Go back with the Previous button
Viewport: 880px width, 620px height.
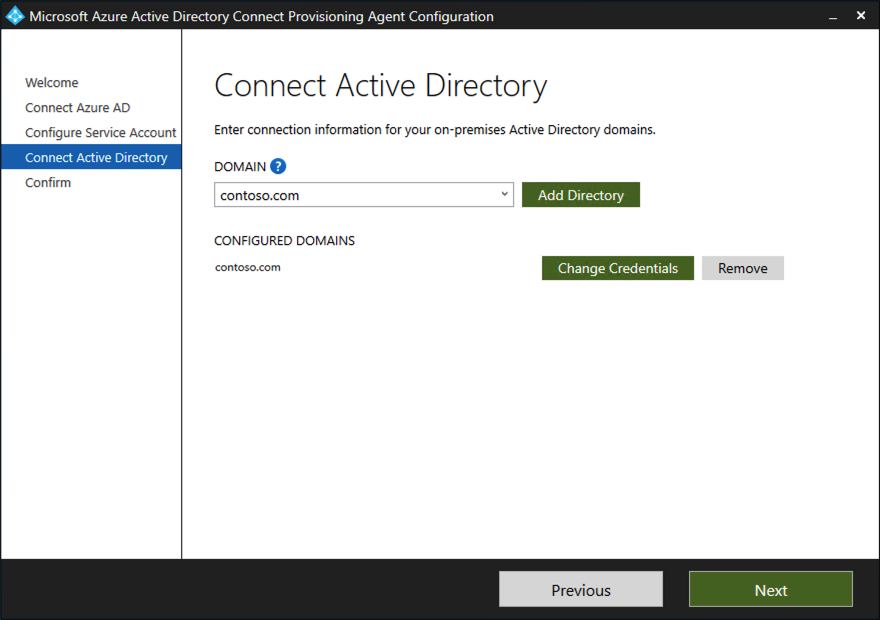tap(581, 589)
